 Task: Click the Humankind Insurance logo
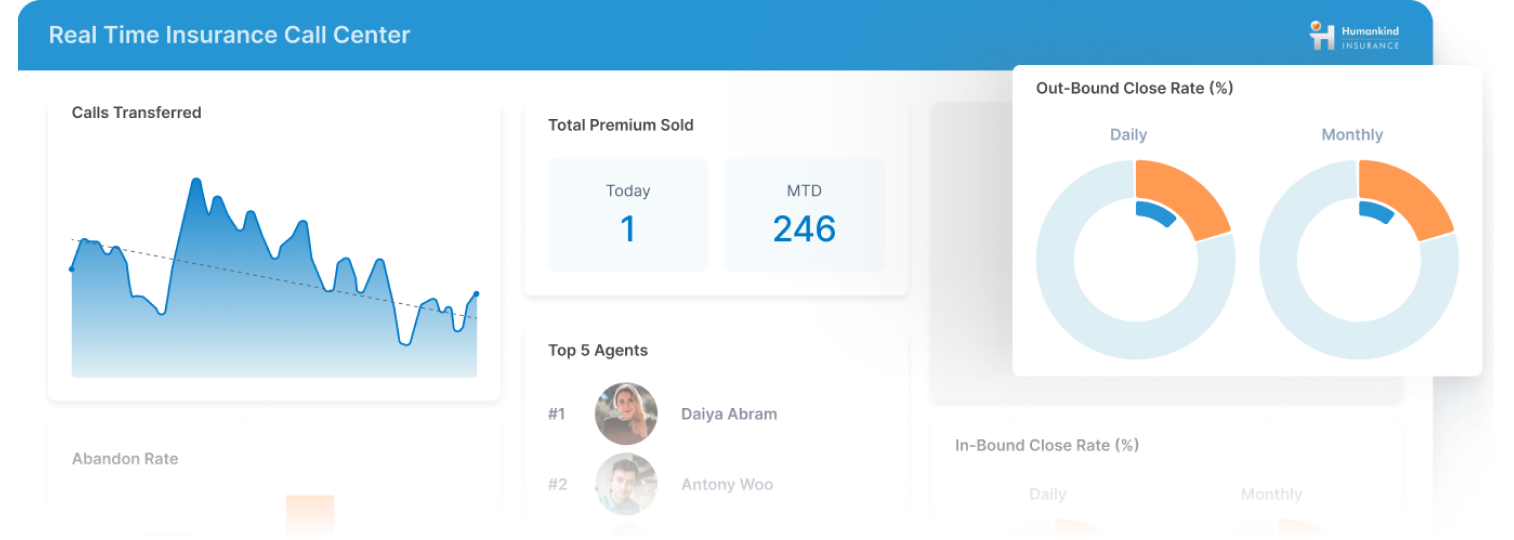coord(1354,35)
